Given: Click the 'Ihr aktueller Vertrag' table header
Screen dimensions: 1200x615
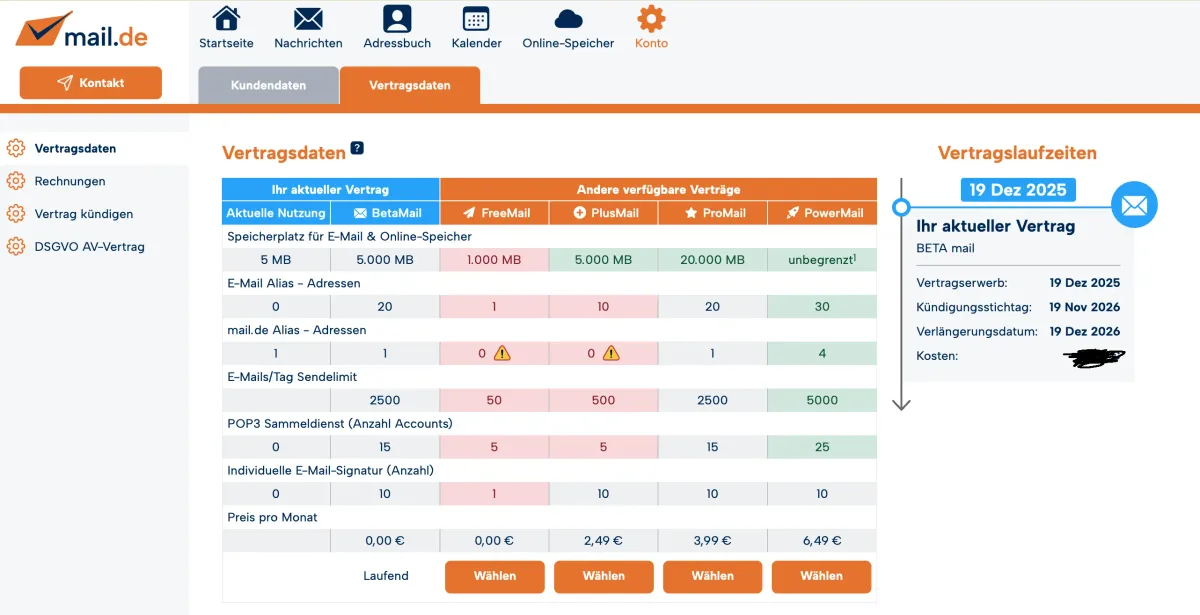Looking at the screenshot, I should (330, 189).
